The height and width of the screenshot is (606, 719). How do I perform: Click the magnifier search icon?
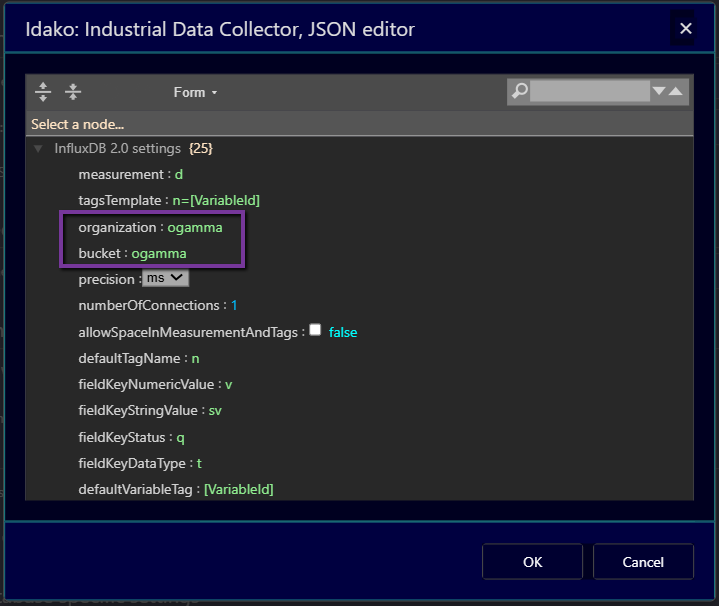click(x=520, y=91)
